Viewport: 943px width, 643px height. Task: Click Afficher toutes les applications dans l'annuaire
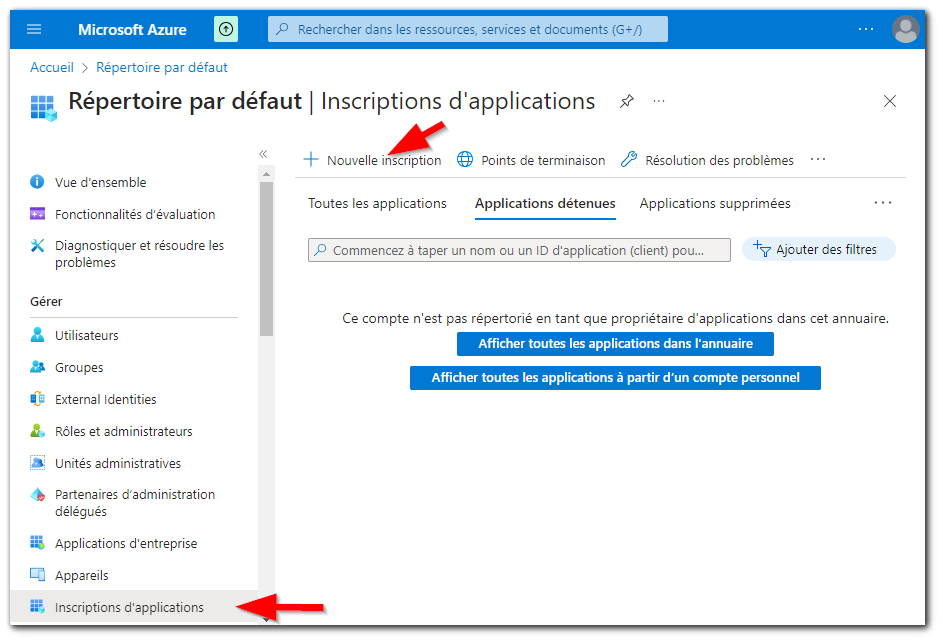coord(615,343)
